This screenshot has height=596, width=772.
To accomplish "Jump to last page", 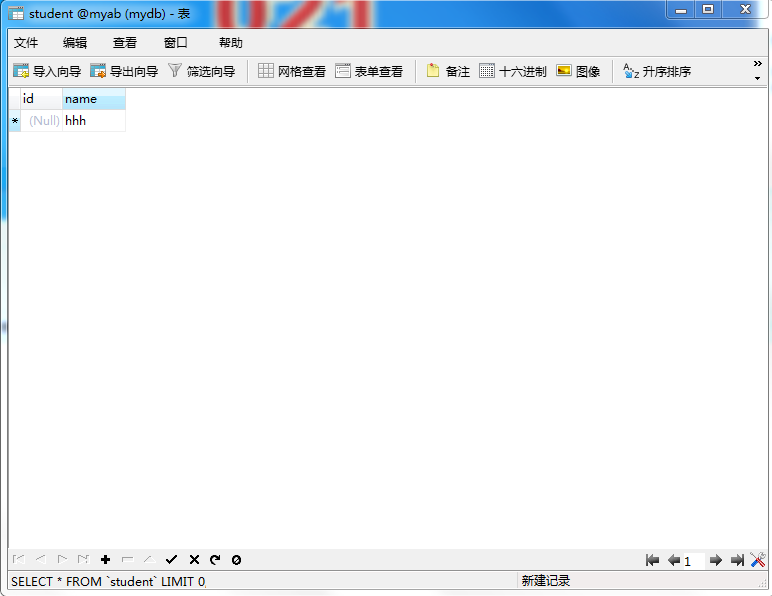I will (x=737, y=560).
